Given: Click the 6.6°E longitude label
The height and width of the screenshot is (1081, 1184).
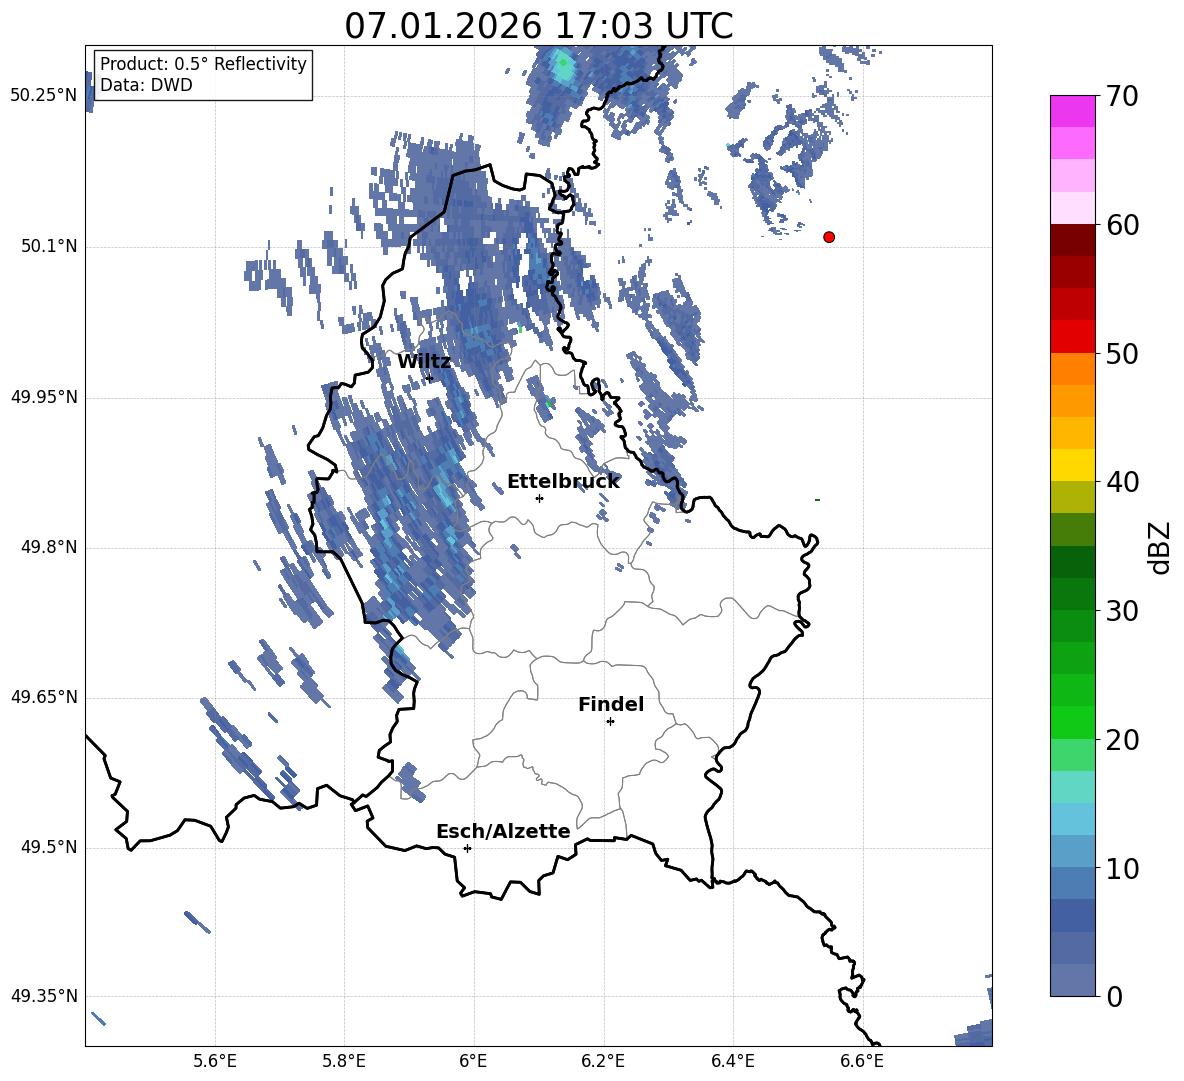Looking at the screenshot, I should [862, 1061].
